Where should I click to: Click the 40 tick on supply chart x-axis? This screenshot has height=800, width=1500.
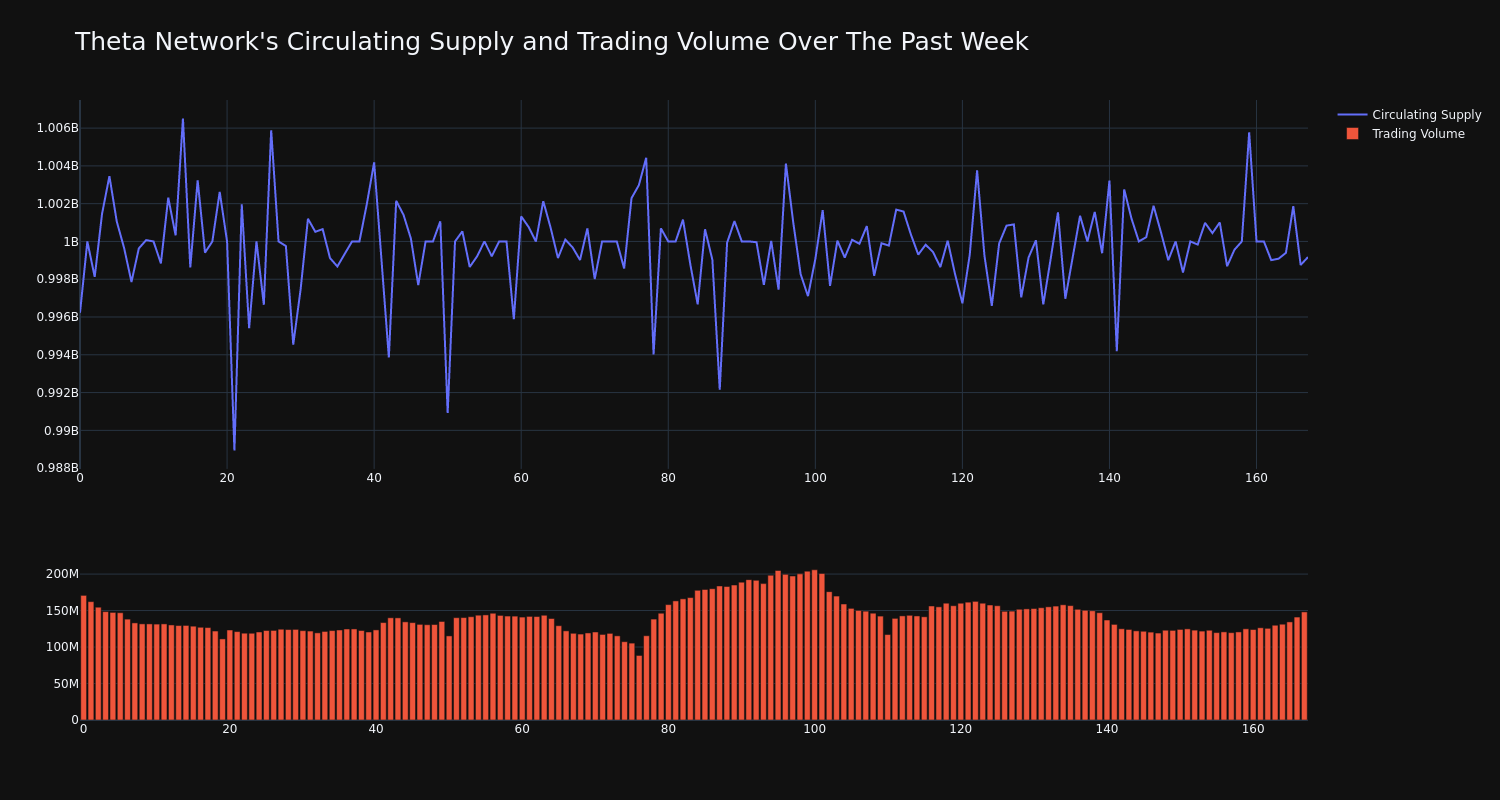(x=374, y=478)
